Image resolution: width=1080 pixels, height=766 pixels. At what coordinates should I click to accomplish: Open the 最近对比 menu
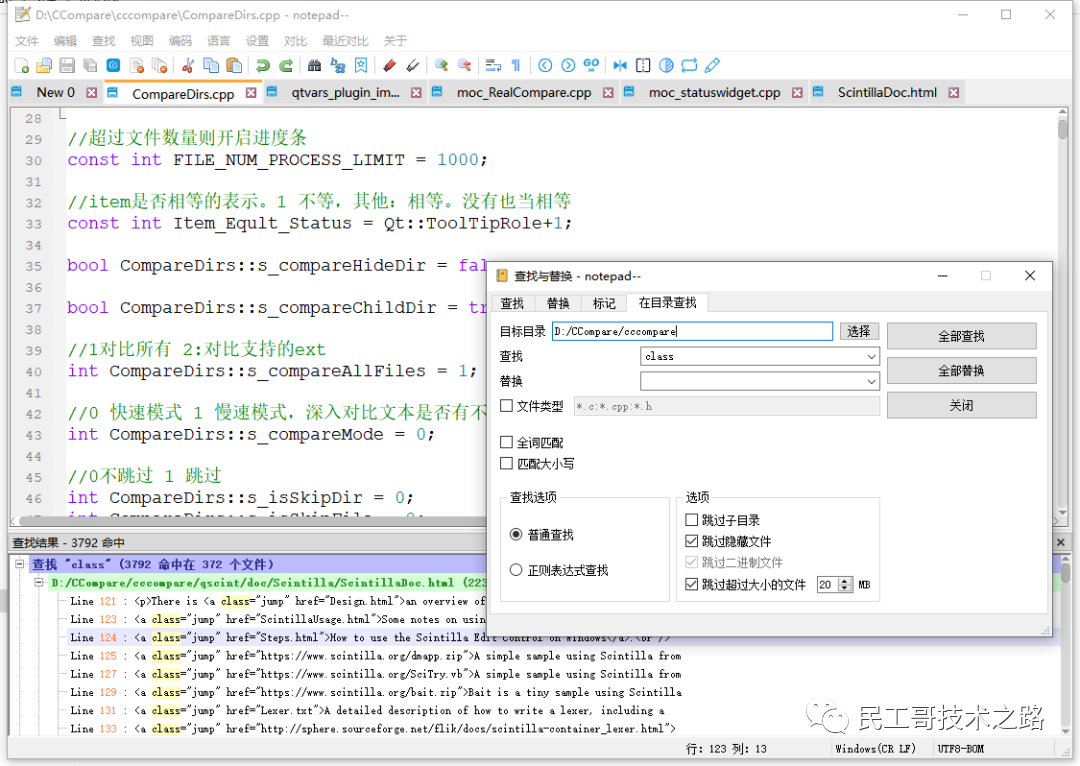click(x=345, y=41)
